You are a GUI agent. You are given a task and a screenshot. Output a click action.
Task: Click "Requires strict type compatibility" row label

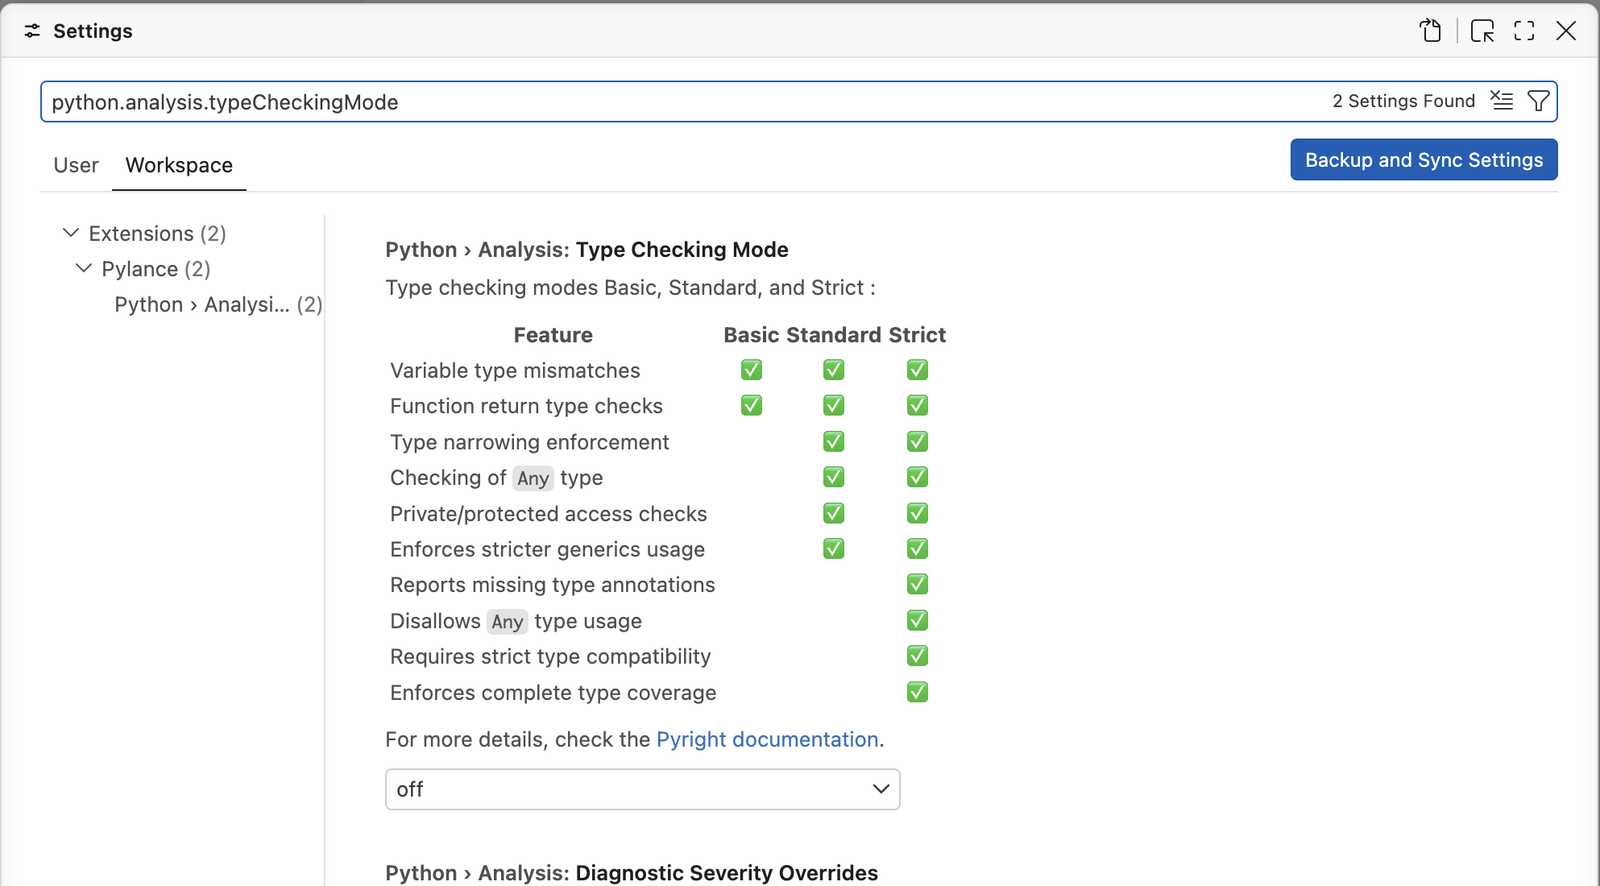[x=550, y=656]
